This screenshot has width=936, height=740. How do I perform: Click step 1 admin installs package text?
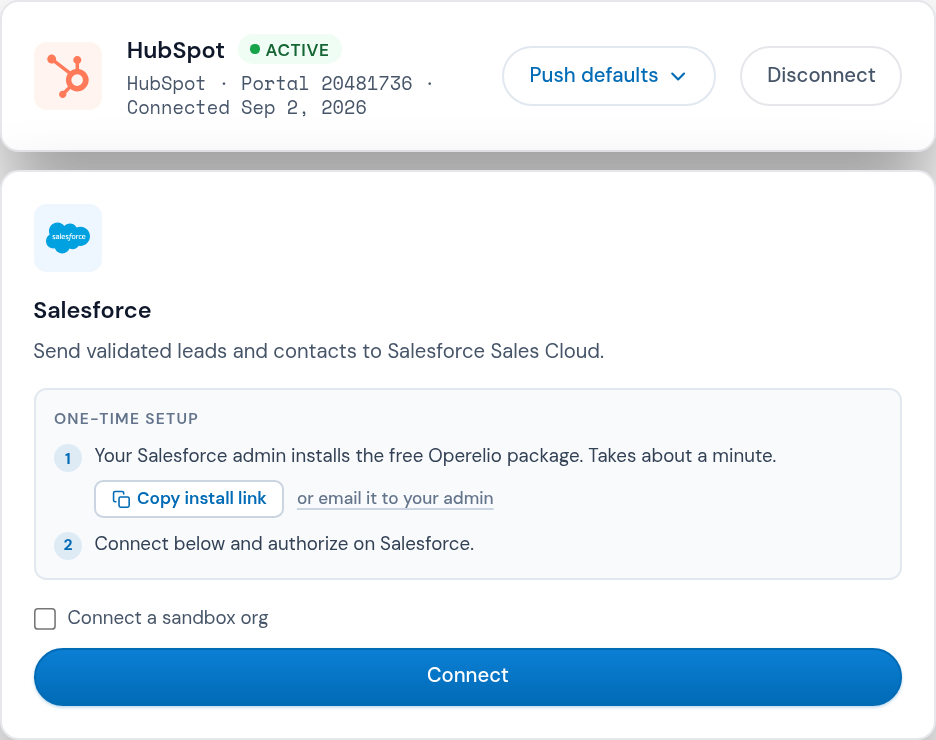[x=435, y=456]
